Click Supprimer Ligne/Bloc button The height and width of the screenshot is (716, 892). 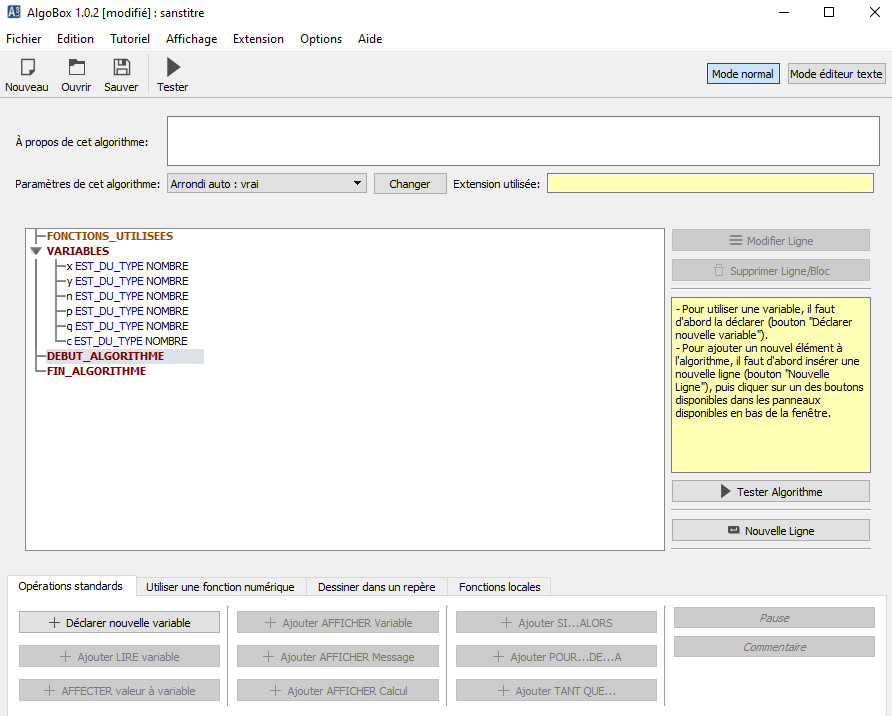click(771, 271)
